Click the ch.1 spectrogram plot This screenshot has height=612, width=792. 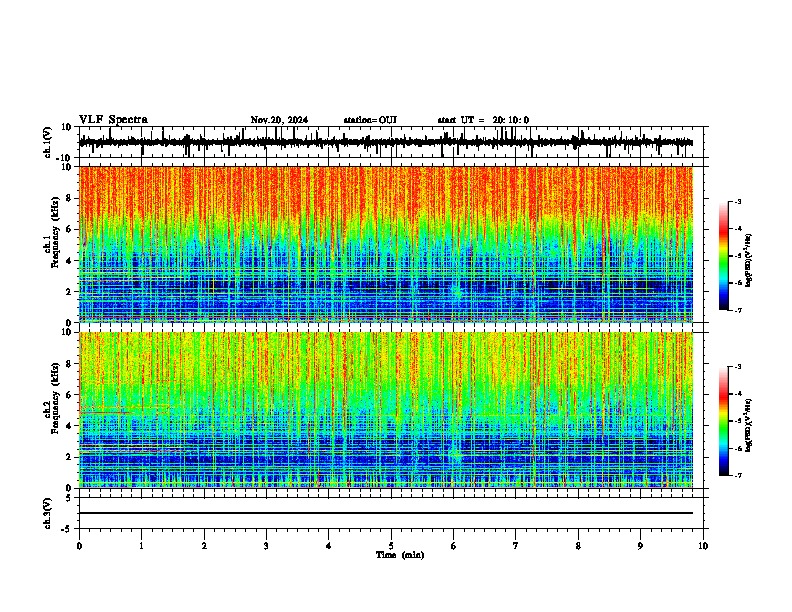[x=386, y=244]
